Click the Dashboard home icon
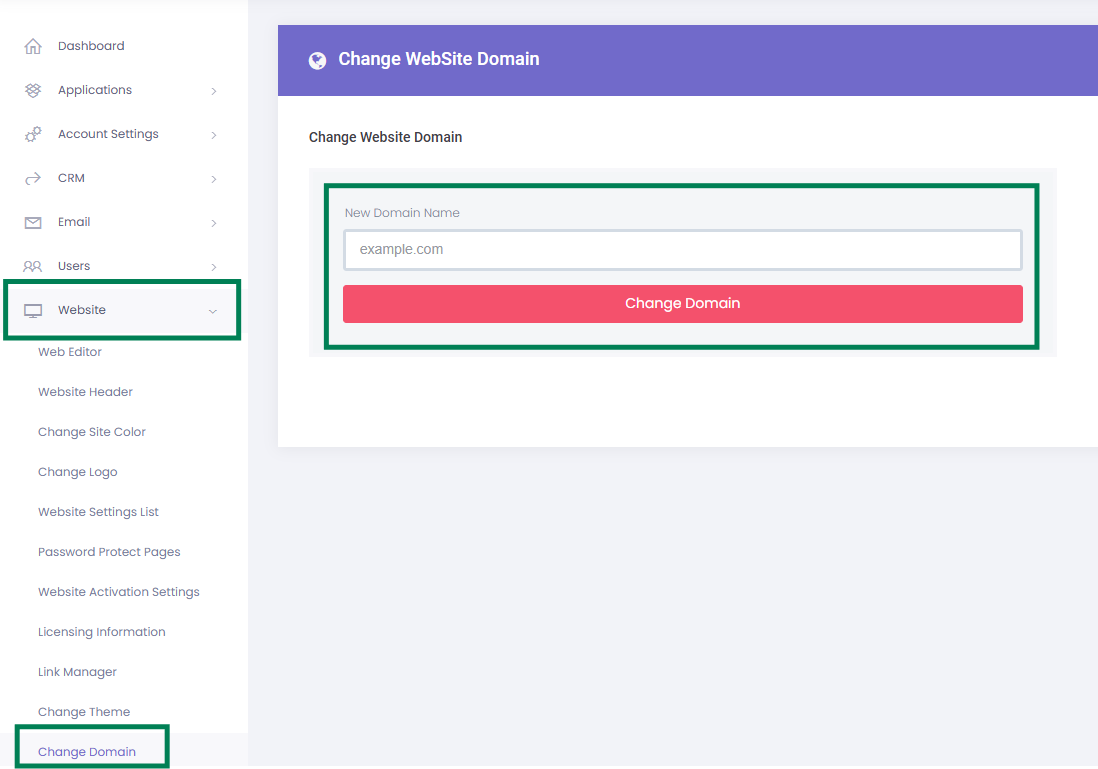Viewport: 1098px width, 769px height. point(33,46)
